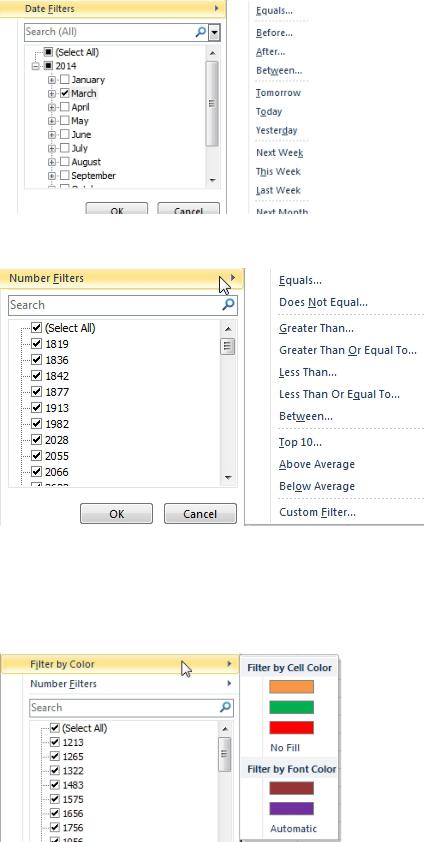Screen dimensions: 424x842
Task: Choose Does Not Equal... number filter
Action: click(323, 302)
